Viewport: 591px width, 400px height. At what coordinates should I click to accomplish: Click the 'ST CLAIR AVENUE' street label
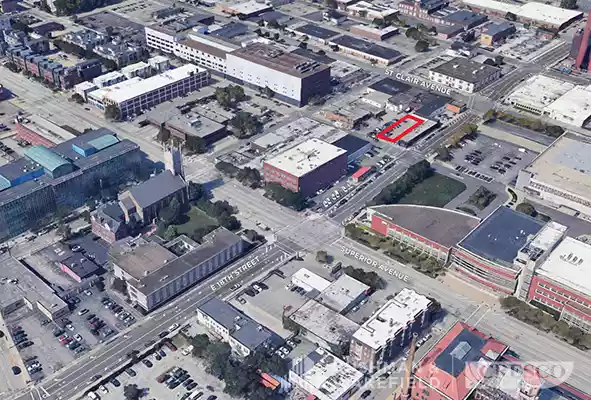[x=418, y=81]
